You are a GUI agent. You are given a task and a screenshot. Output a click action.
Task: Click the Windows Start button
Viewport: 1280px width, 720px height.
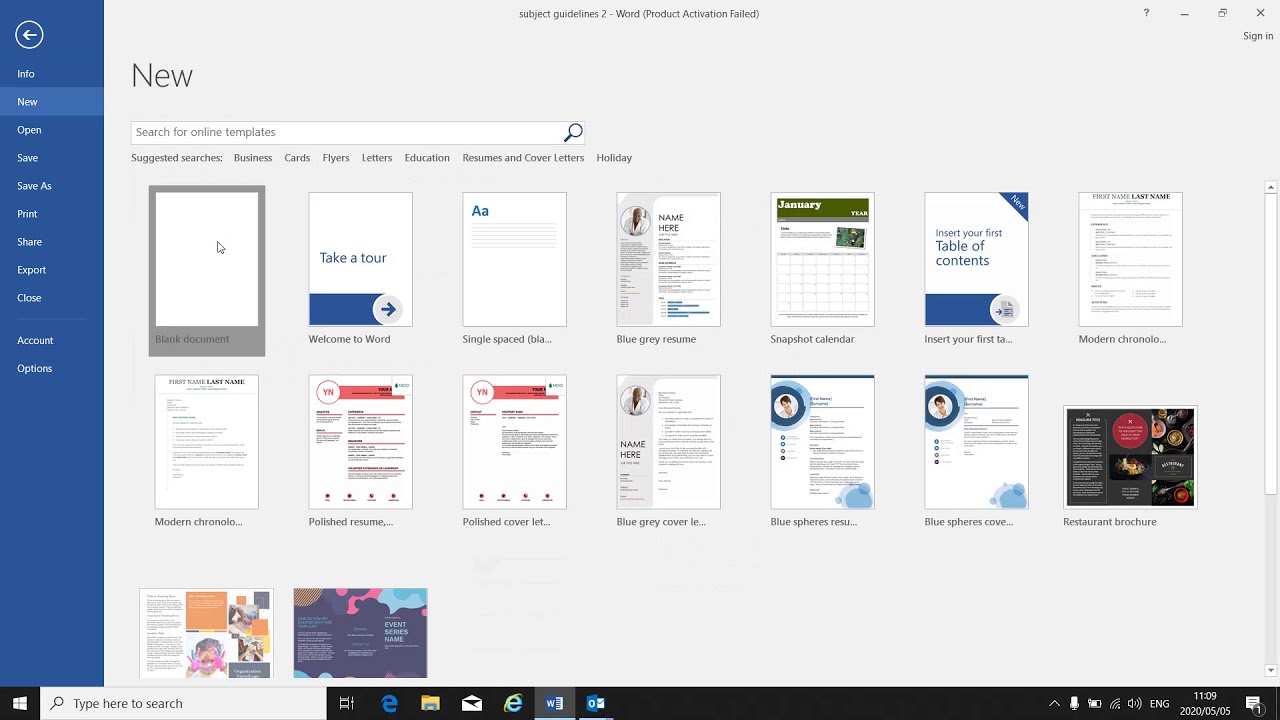[x=20, y=703]
